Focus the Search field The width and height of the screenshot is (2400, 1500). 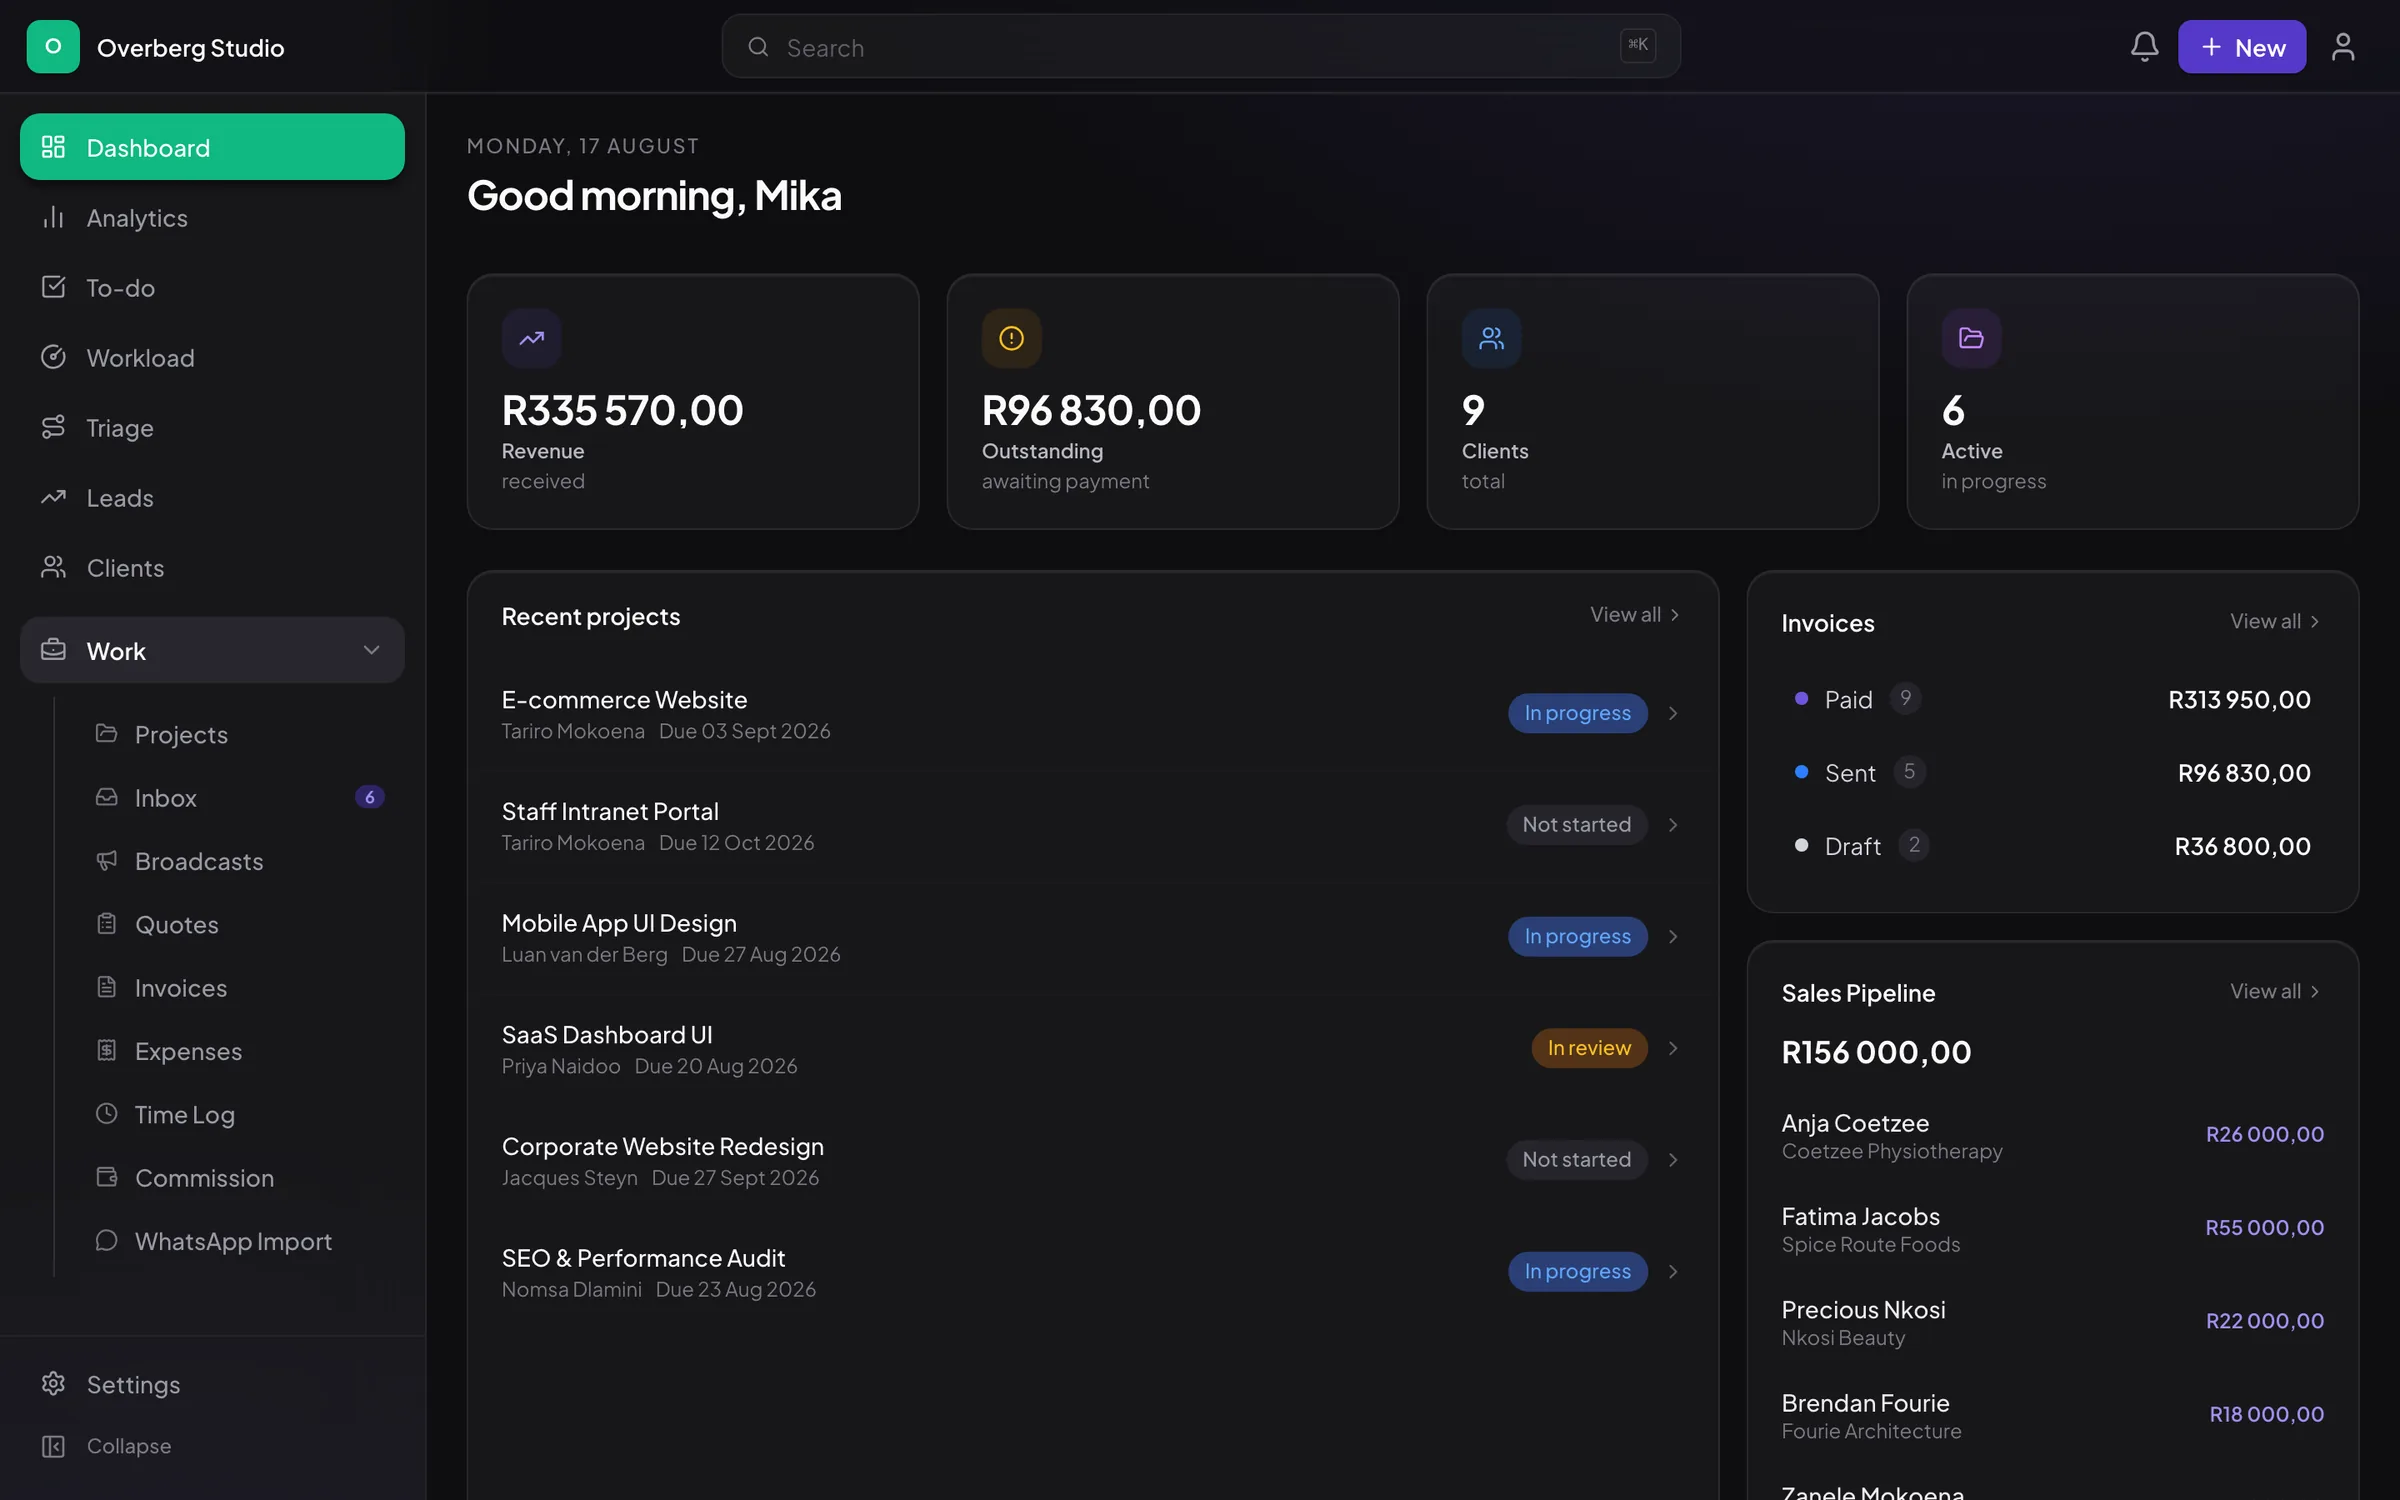click(x=1200, y=46)
